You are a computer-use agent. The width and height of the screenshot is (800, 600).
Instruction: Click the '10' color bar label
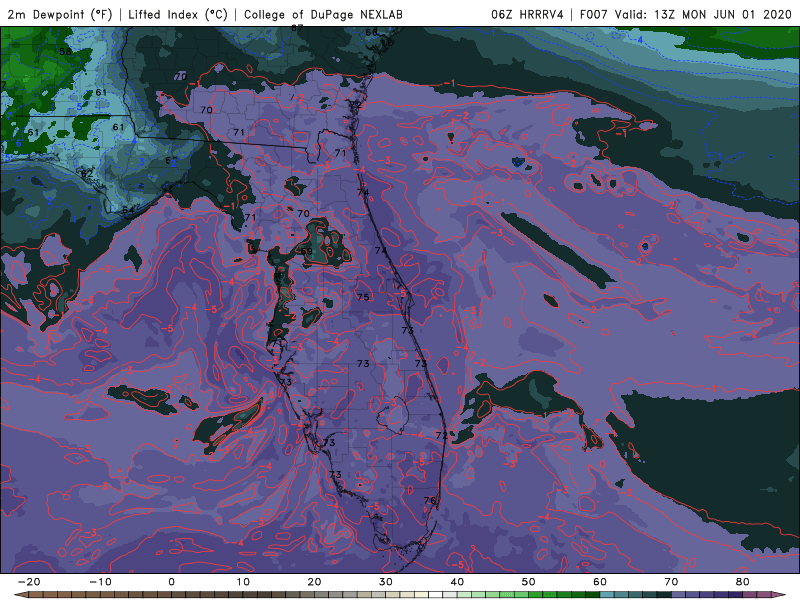click(x=243, y=582)
